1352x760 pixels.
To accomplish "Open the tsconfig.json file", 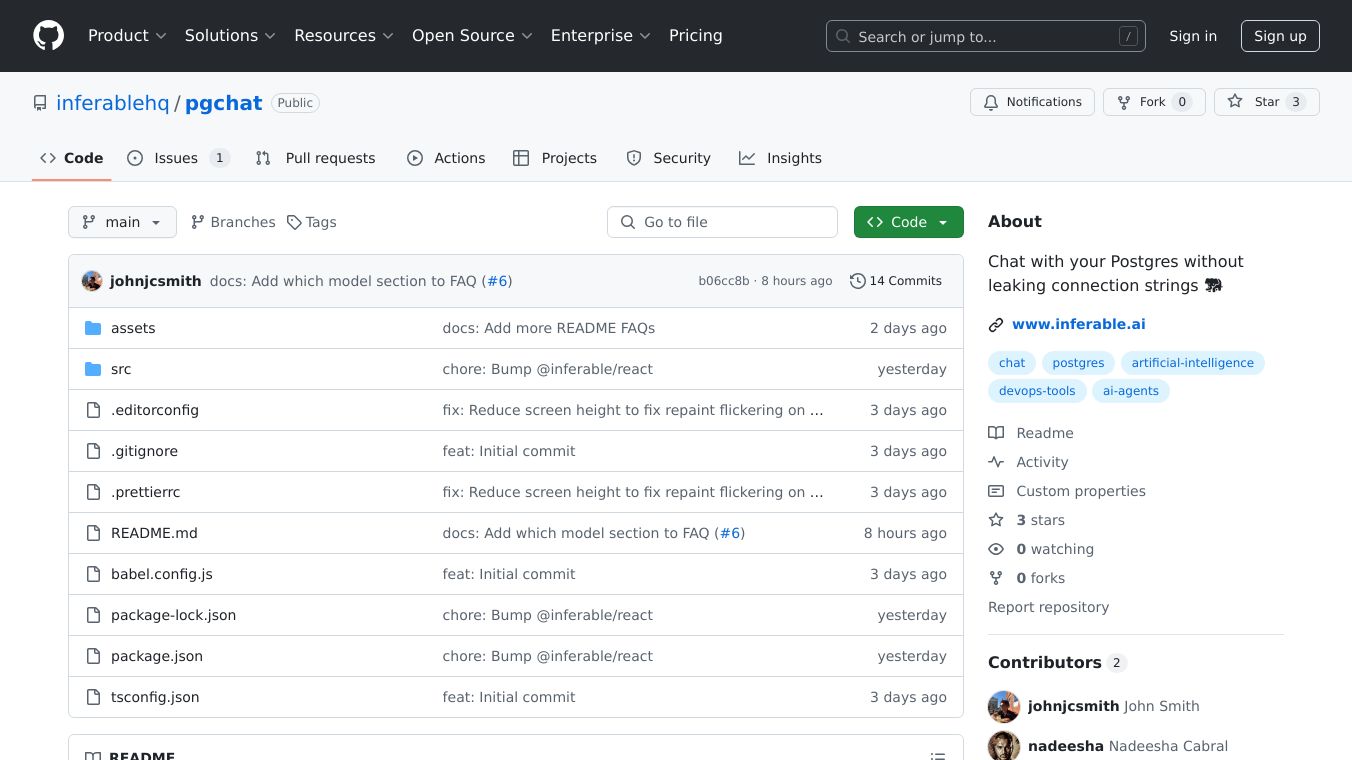I will coord(155,697).
